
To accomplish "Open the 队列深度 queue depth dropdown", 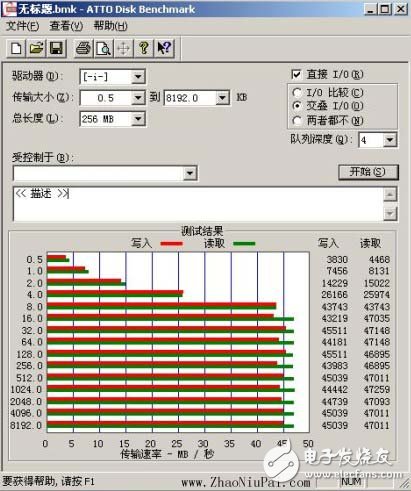I will click(390, 140).
